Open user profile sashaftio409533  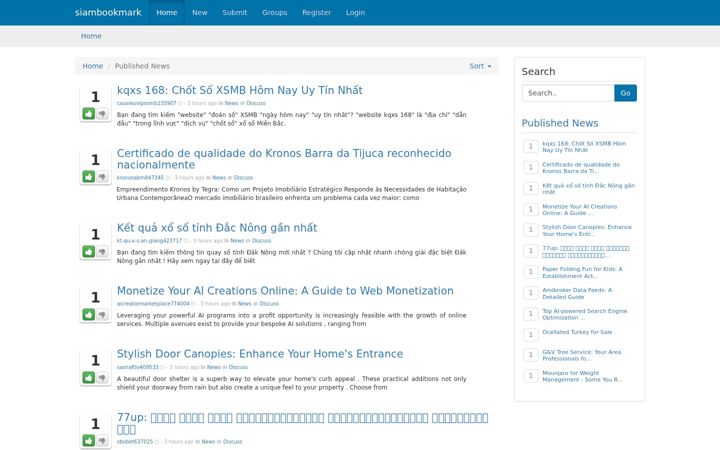[137, 367]
